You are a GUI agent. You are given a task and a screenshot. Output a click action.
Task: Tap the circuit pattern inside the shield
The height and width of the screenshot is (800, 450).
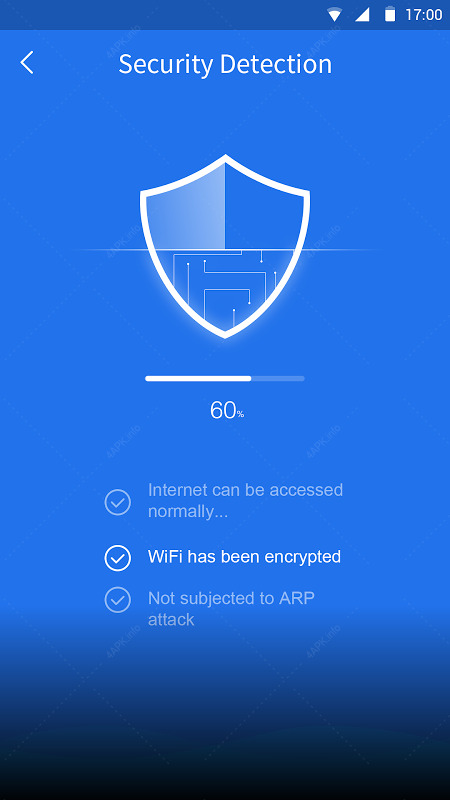[227, 287]
